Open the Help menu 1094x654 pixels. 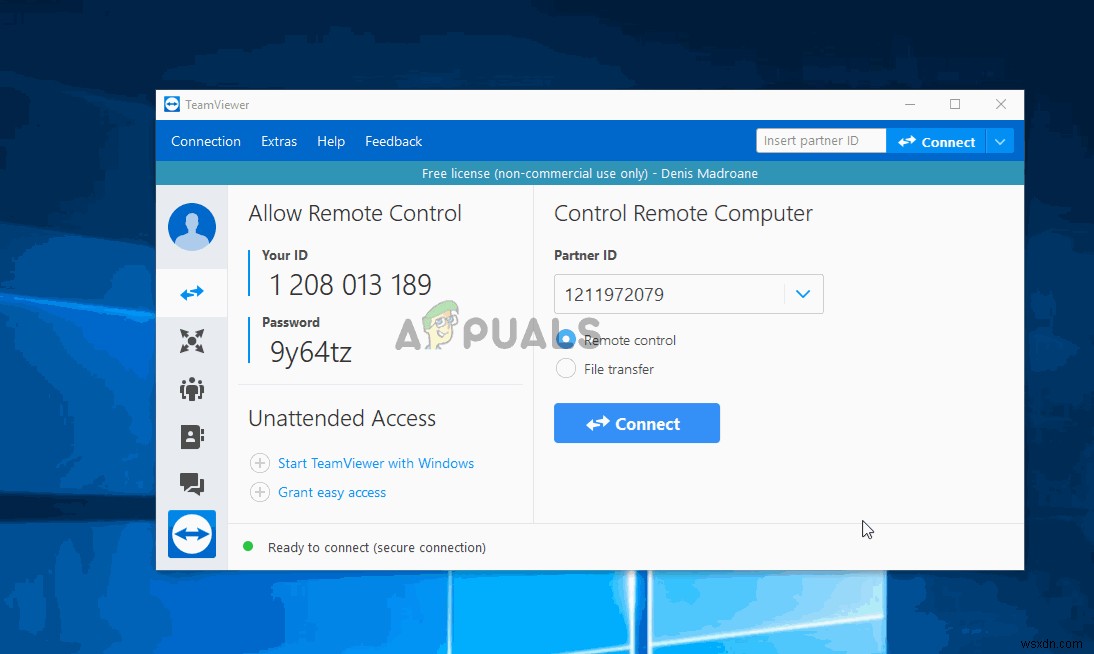(331, 141)
